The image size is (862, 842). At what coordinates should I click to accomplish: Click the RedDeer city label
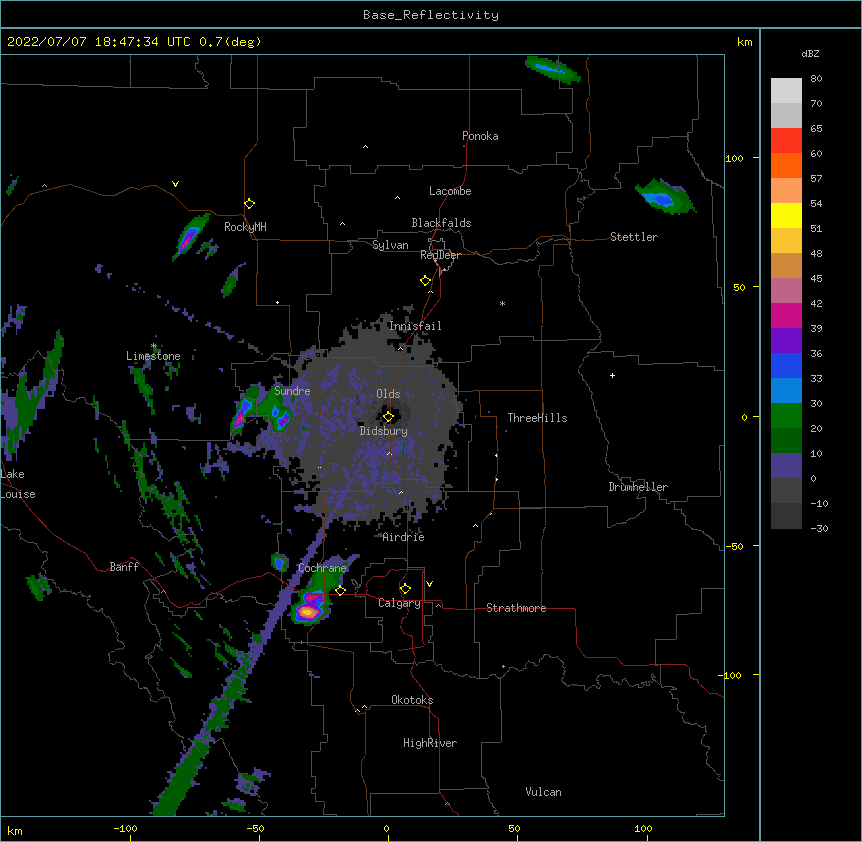[440, 255]
